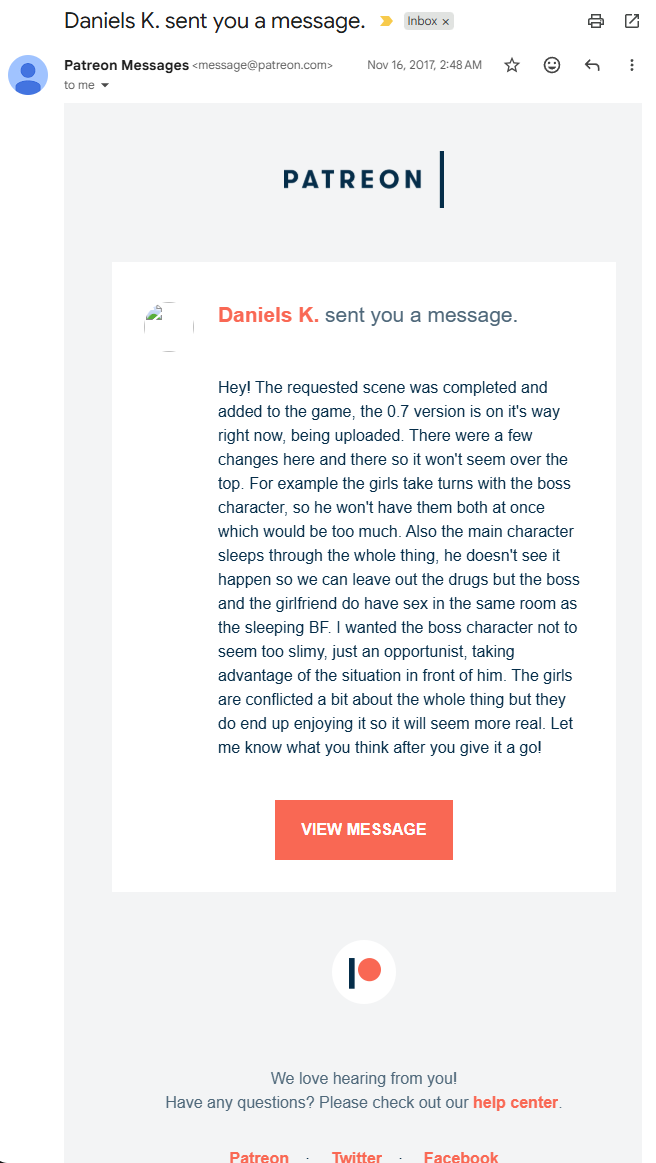The width and height of the screenshot is (656, 1163).
Task: Open the Twitter footer link
Action: [357, 1157]
